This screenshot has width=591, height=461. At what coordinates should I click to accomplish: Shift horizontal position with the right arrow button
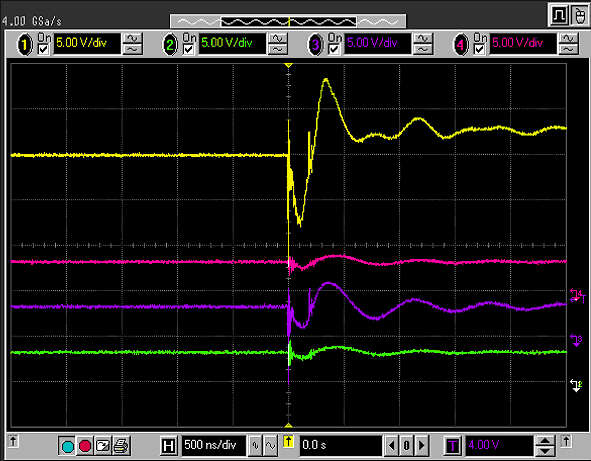pos(422,446)
